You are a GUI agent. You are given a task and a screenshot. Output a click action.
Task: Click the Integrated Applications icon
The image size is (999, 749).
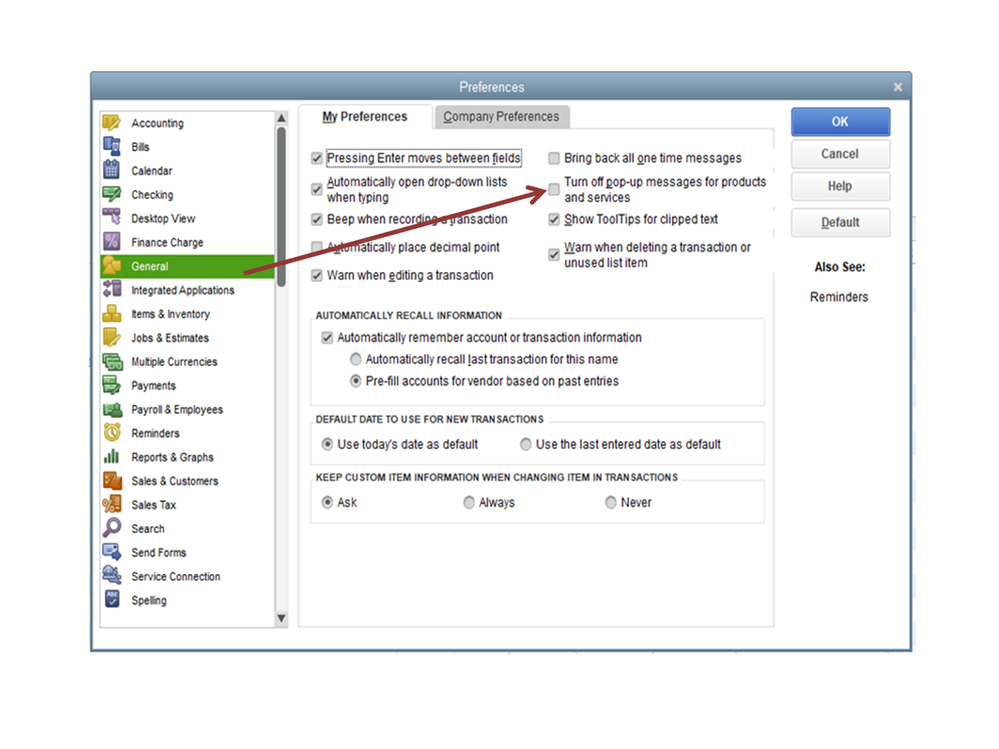[x=111, y=290]
